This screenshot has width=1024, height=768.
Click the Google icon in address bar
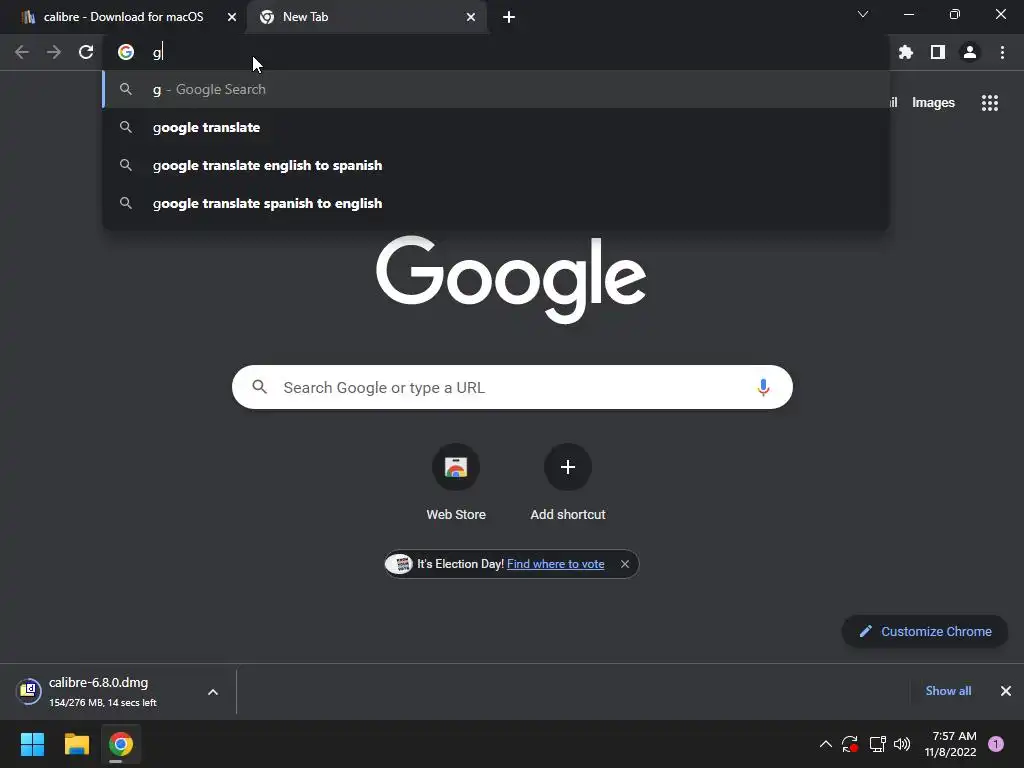click(126, 52)
